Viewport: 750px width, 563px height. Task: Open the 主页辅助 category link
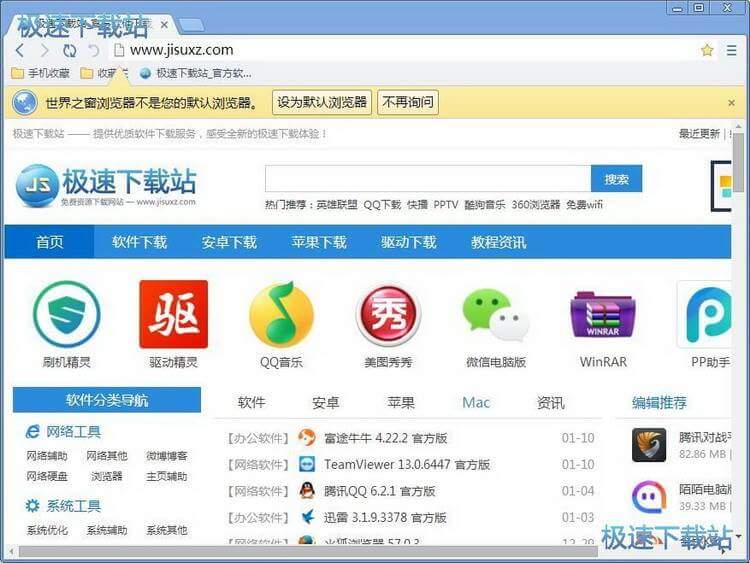click(x=166, y=476)
